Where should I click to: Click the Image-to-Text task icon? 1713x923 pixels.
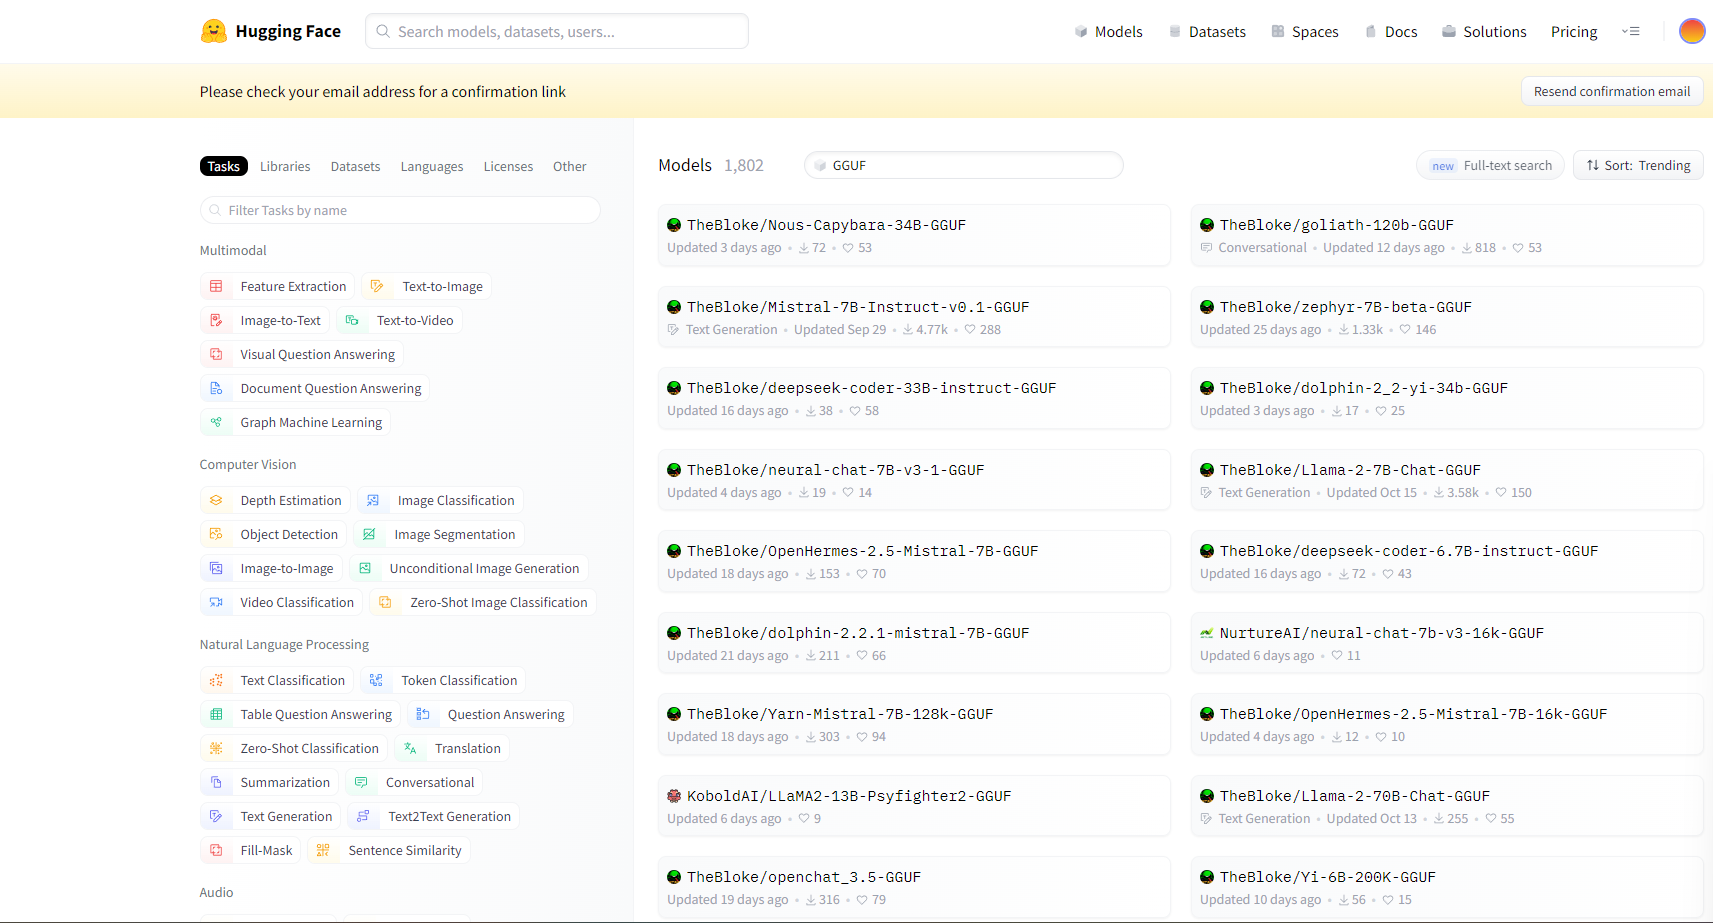click(x=216, y=320)
